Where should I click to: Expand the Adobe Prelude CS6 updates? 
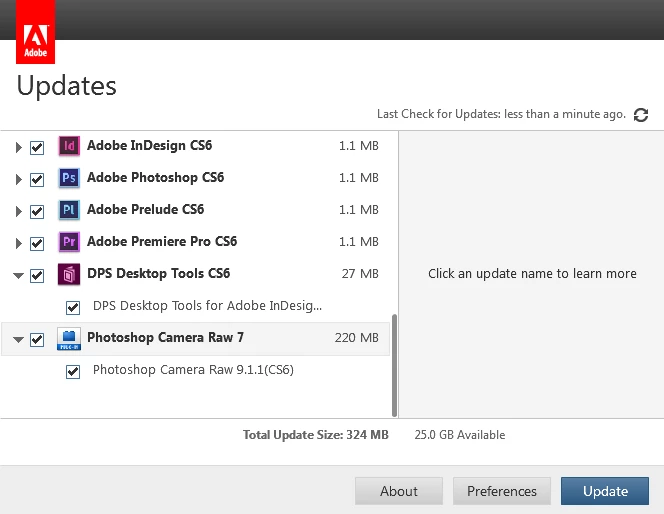pos(18,211)
